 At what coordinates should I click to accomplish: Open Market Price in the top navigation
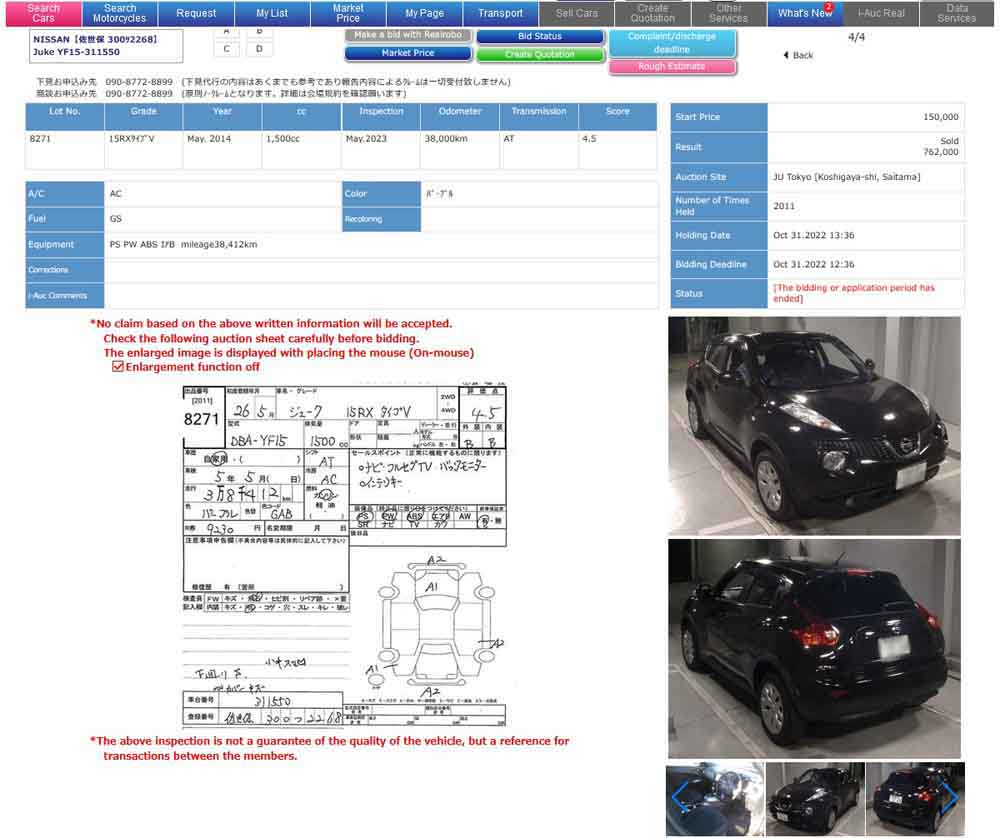click(x=348, y=13)
